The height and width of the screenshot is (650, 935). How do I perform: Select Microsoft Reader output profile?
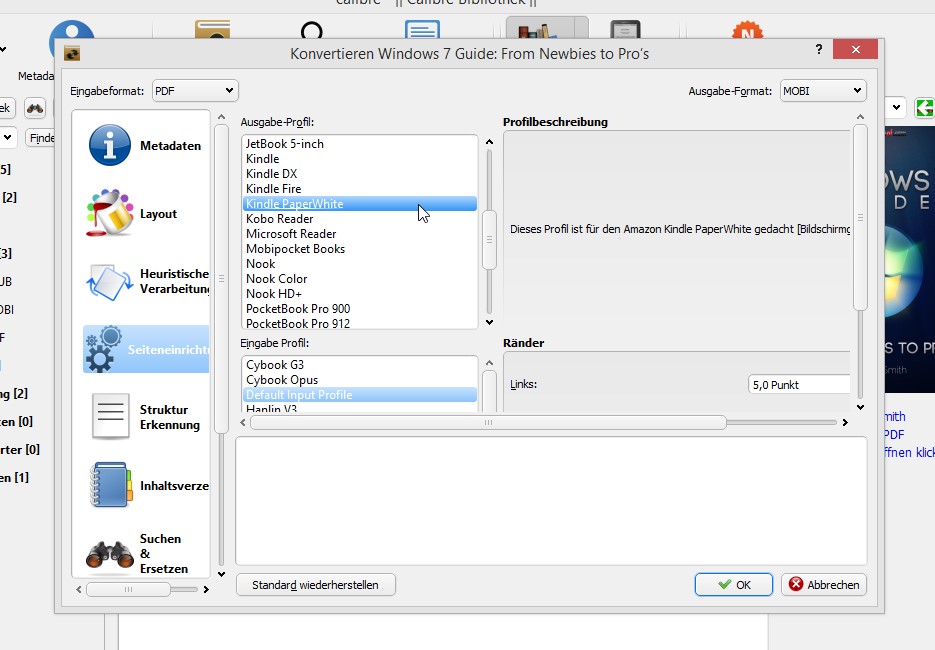coord(360,234)
